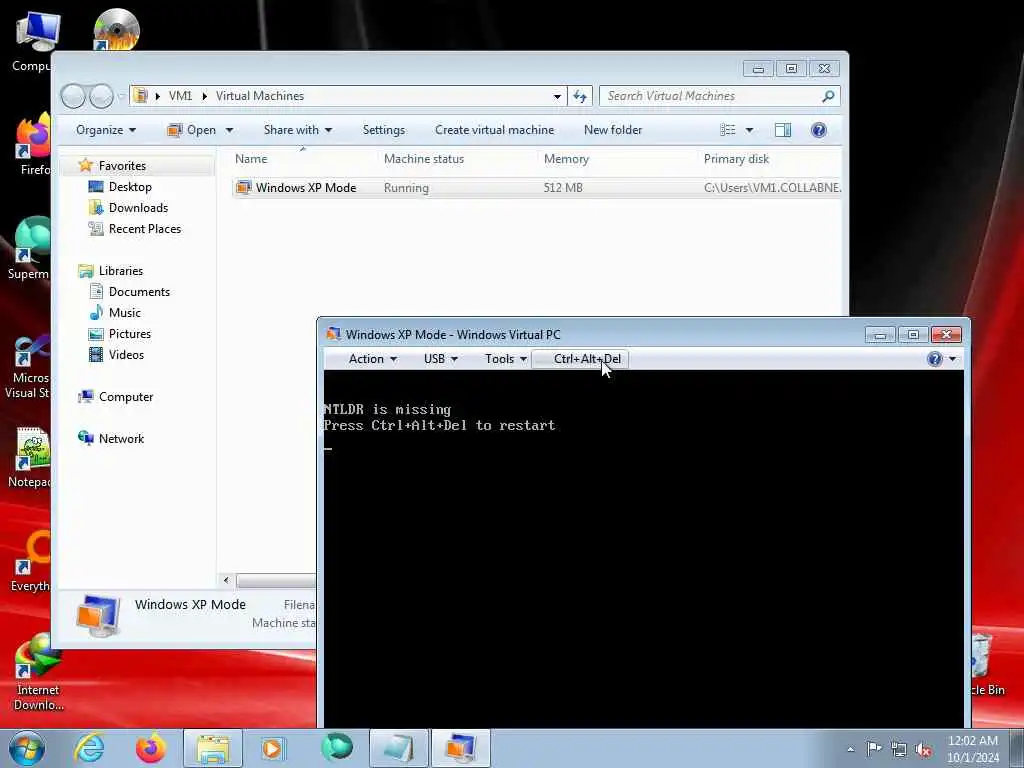Open the Music library
This screenshot has width=1024, height=768.
point(124,313)
